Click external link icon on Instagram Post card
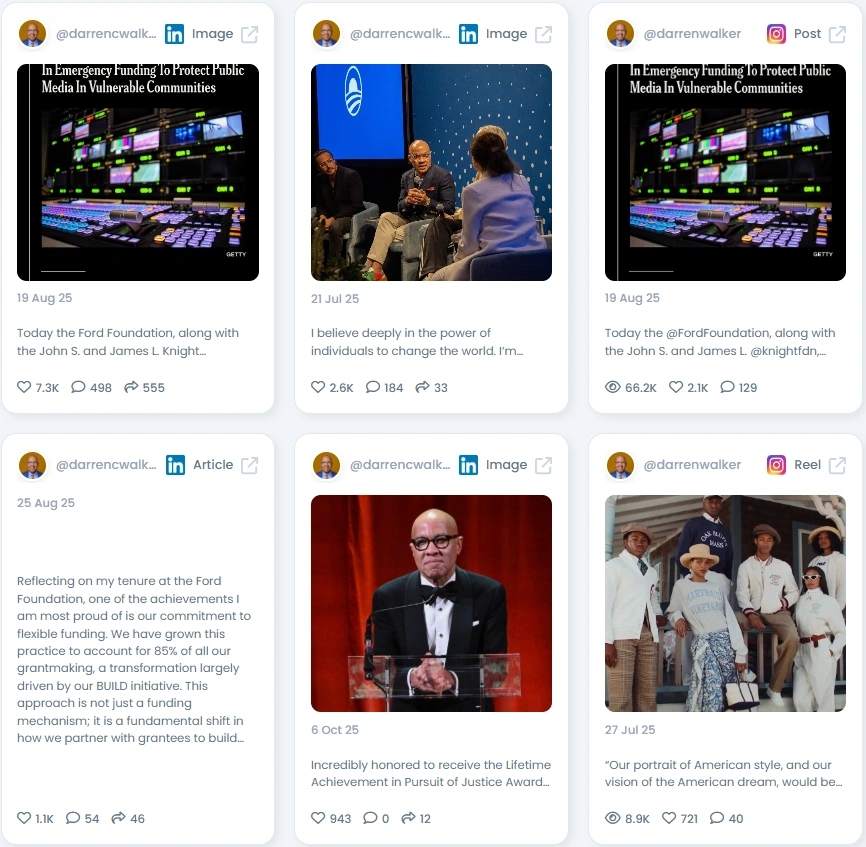Screen dimensions: 866x847 tap(837, 34)
